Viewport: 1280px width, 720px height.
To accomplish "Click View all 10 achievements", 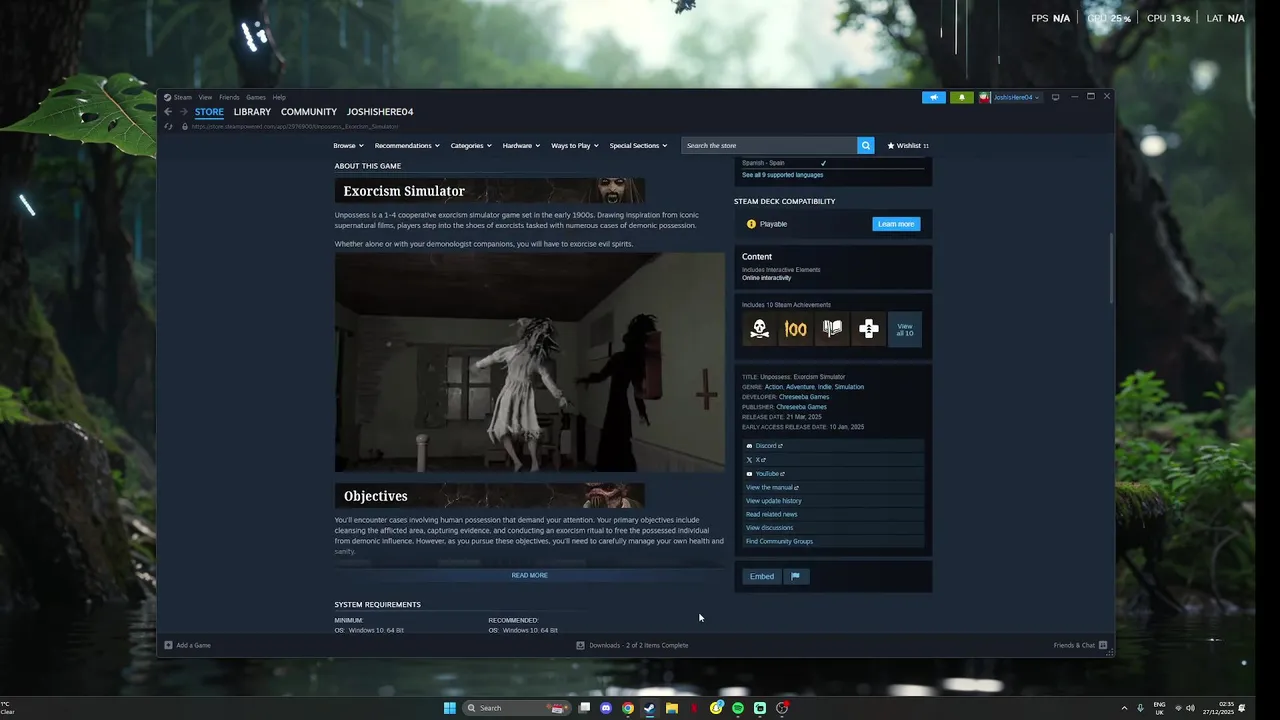I will click(x=905, y=329).
